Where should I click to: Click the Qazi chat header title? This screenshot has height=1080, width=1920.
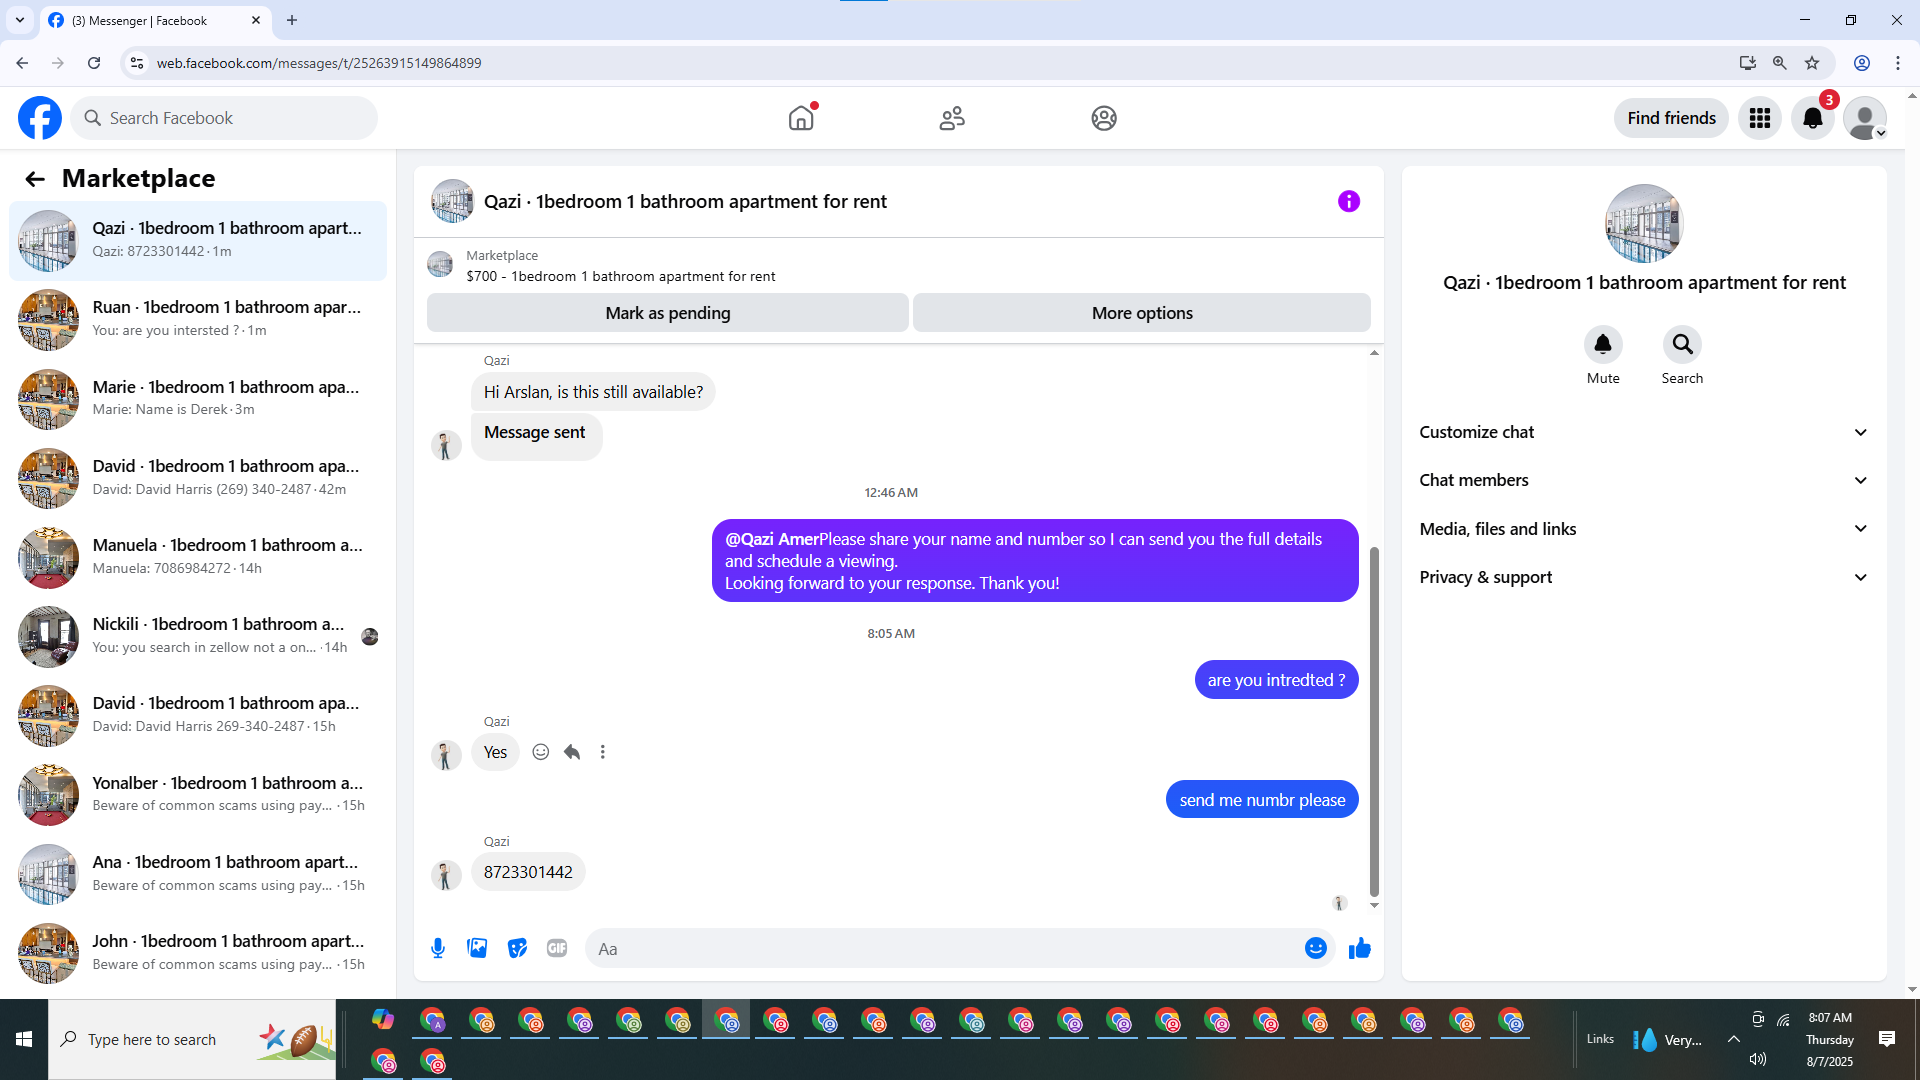click(685, 201)
